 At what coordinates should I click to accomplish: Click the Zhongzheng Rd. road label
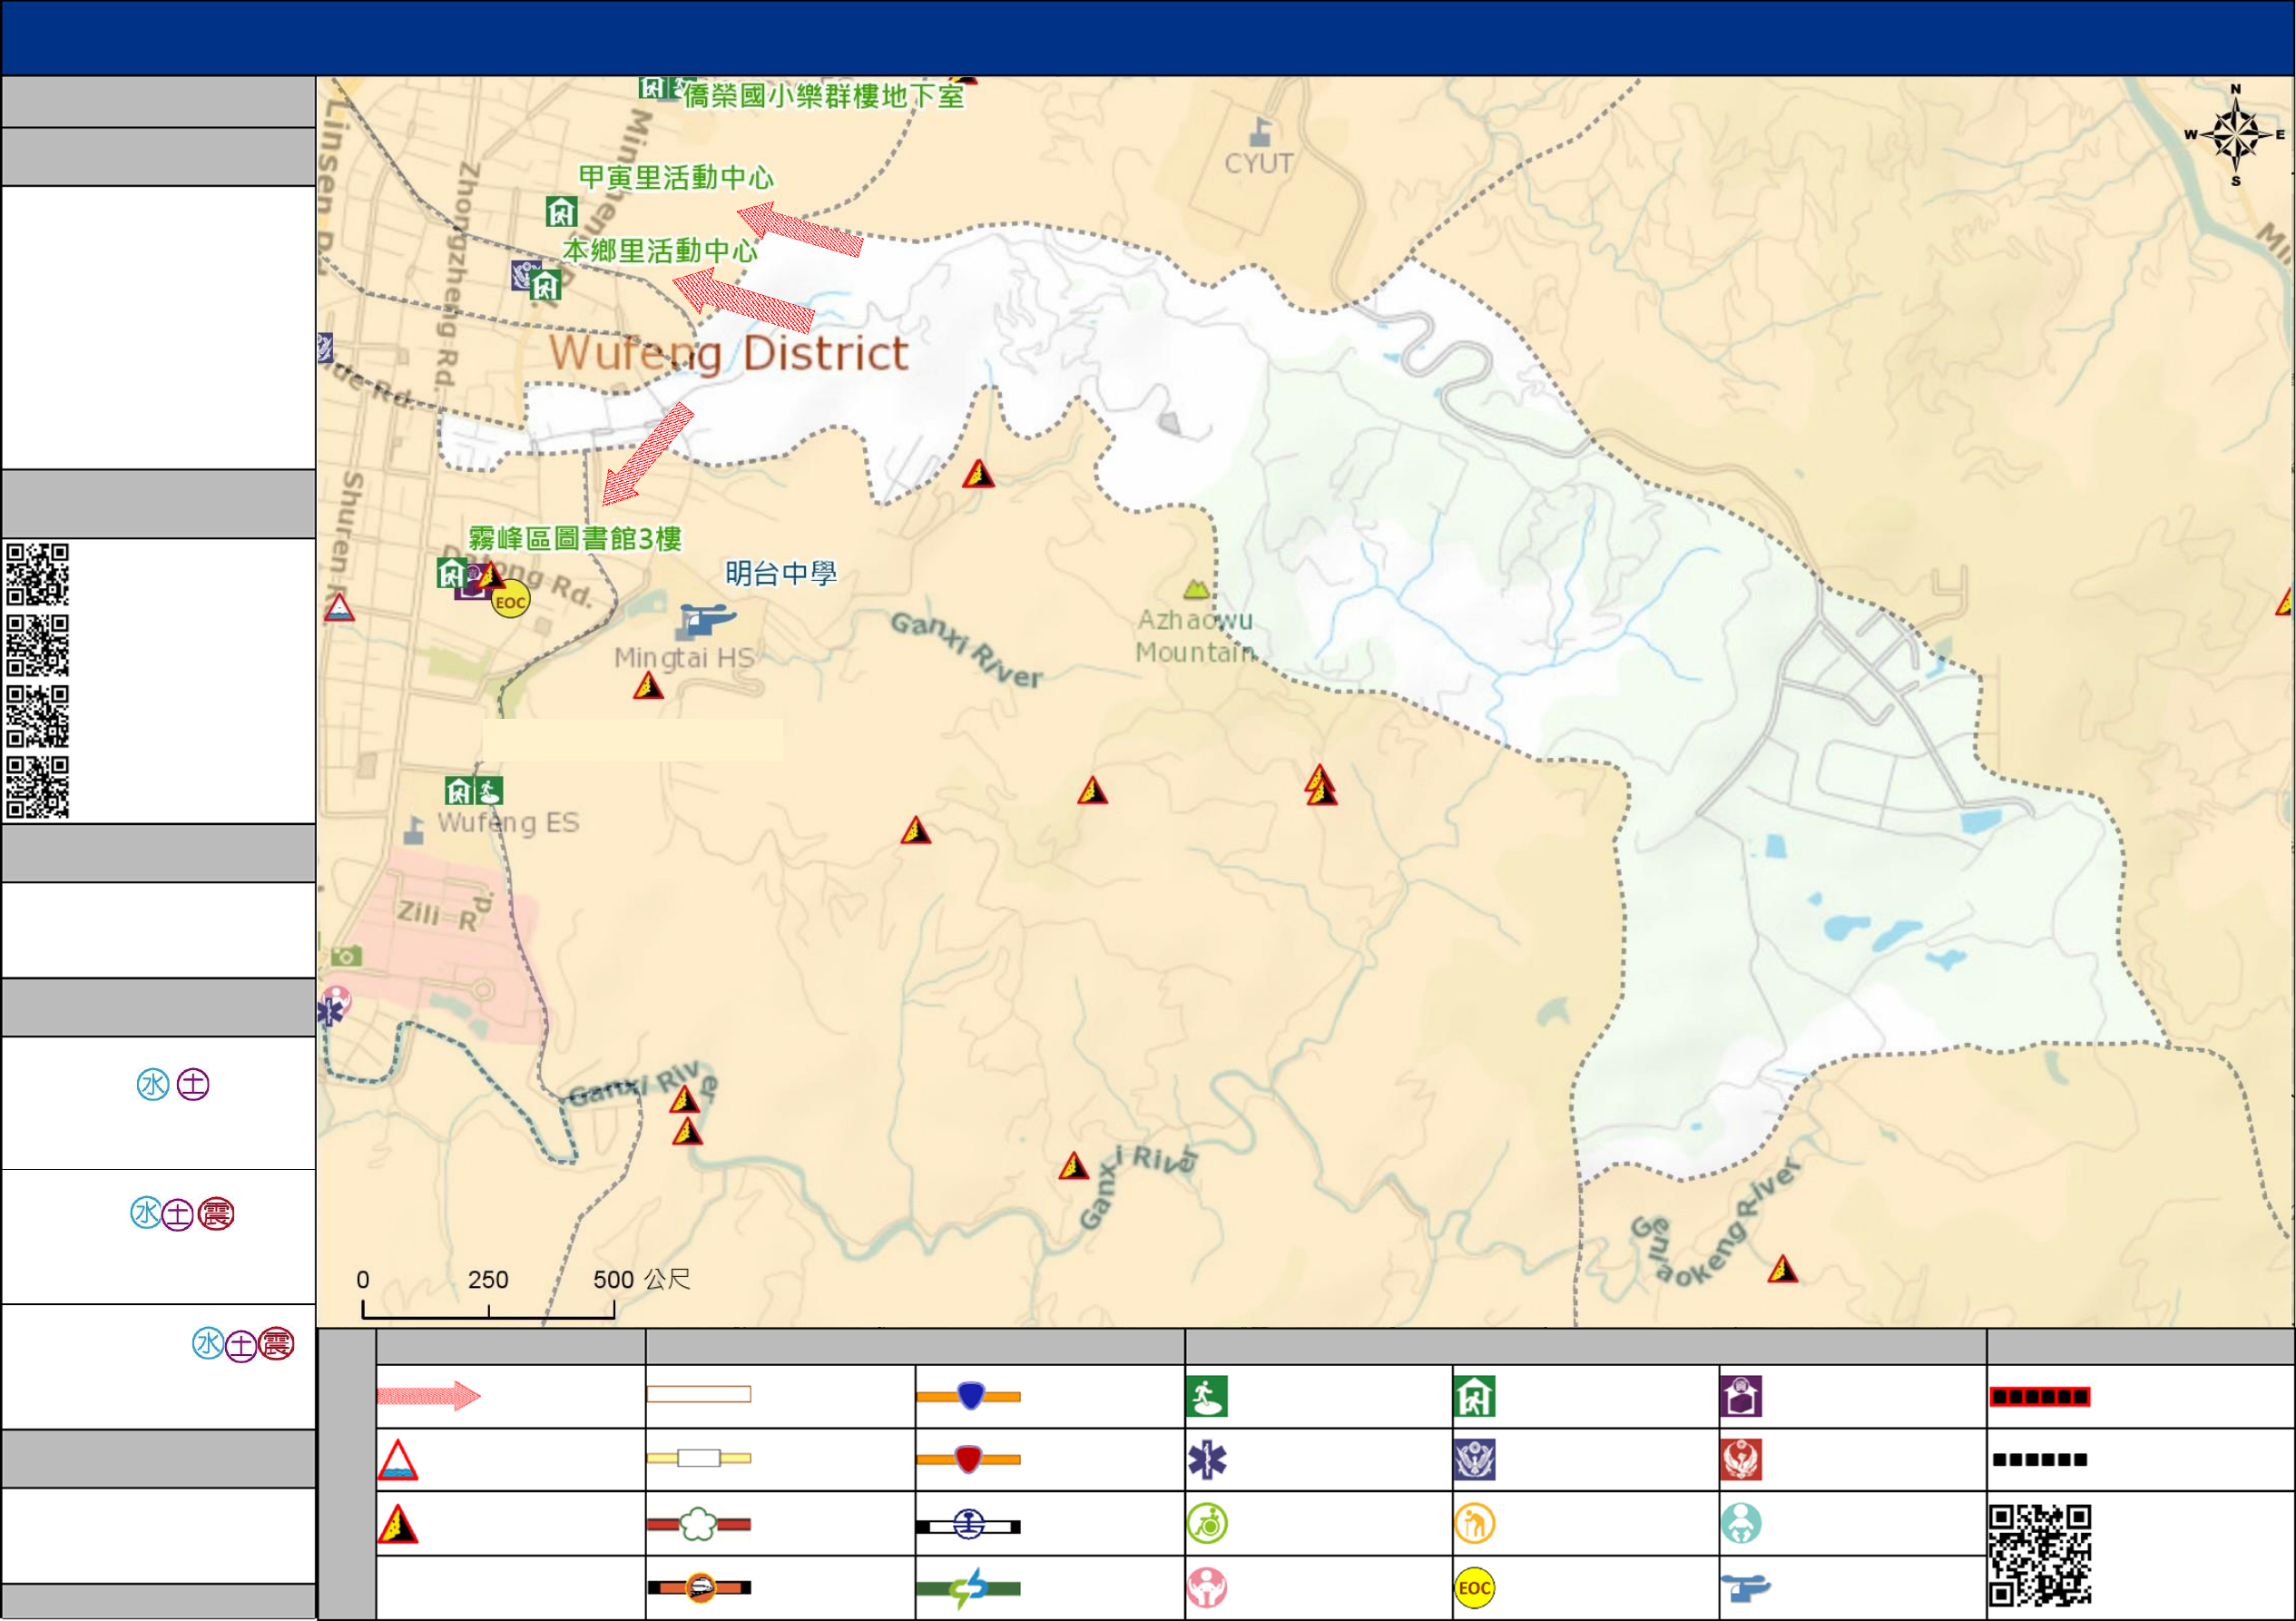[x=456, y=275]
